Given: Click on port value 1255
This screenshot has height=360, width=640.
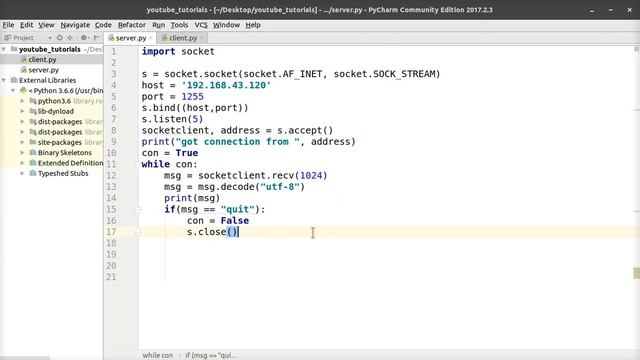Looking at the screenshot, I should (192, 97).
